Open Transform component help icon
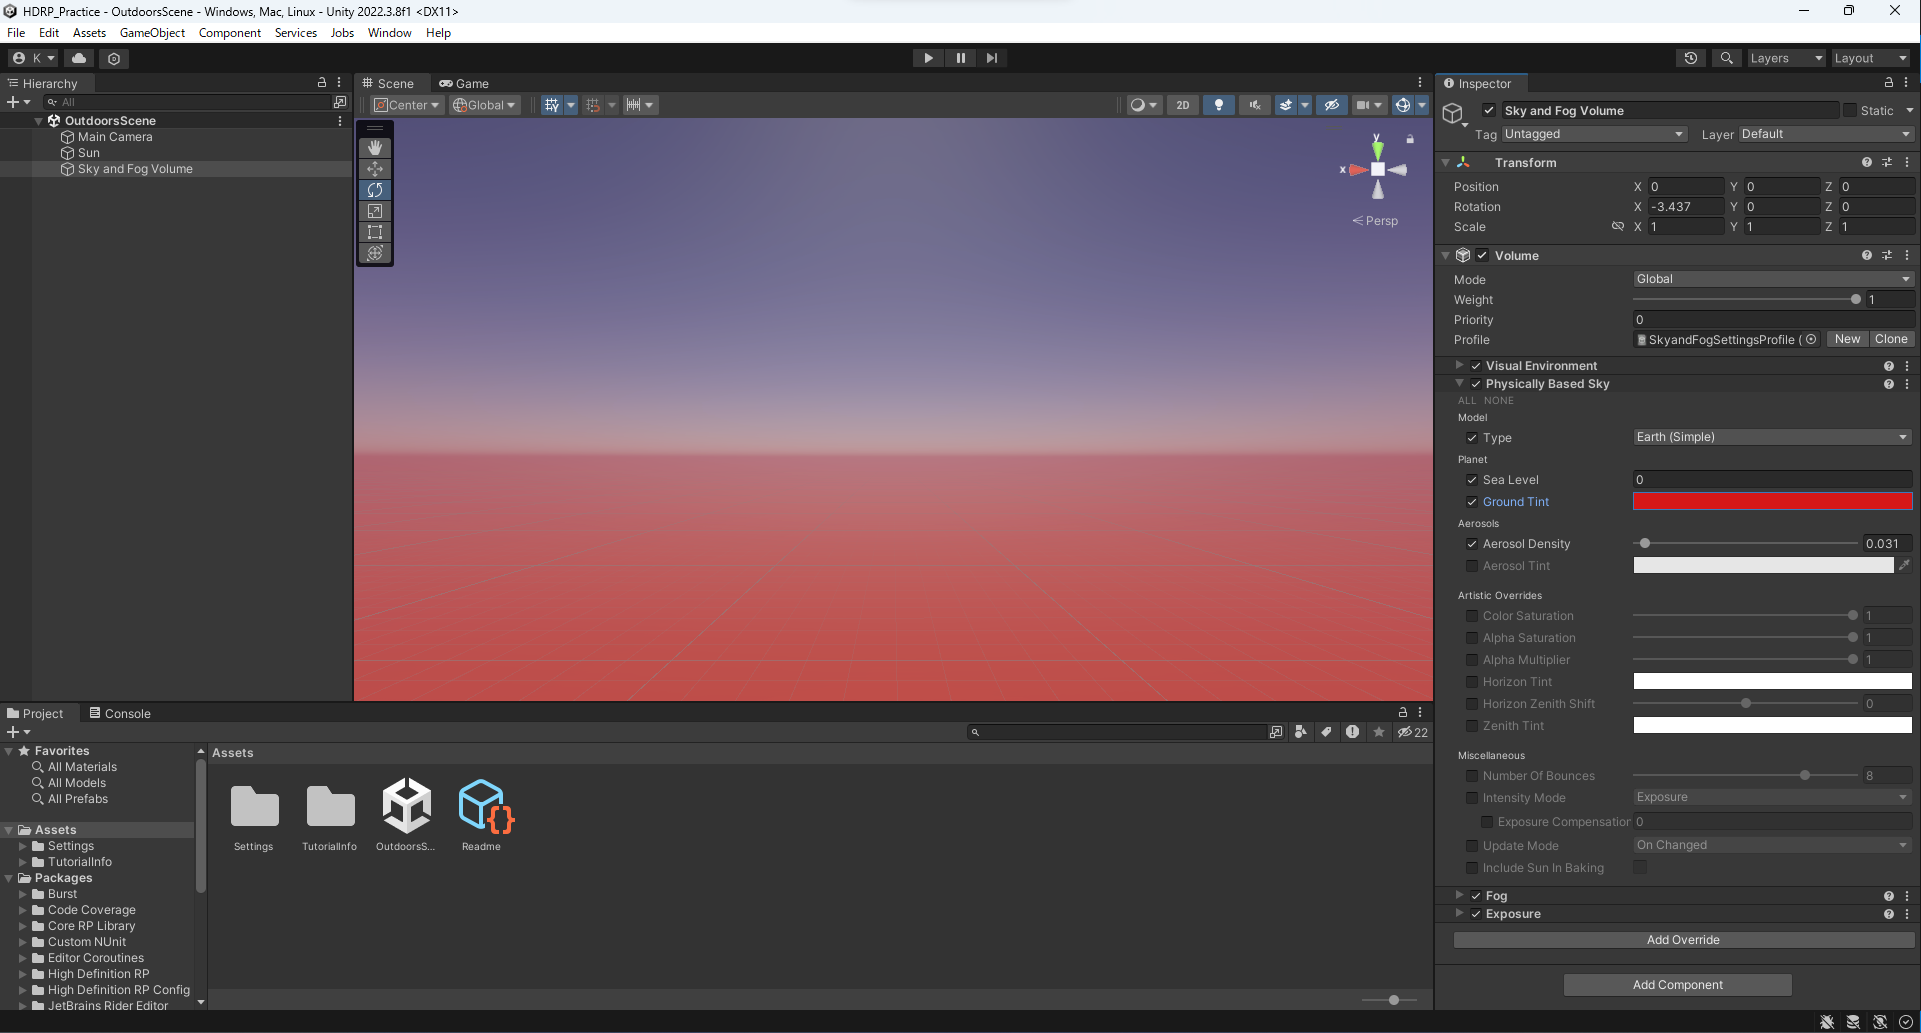This screenshot has height=1033, width=1921. 1866,162
